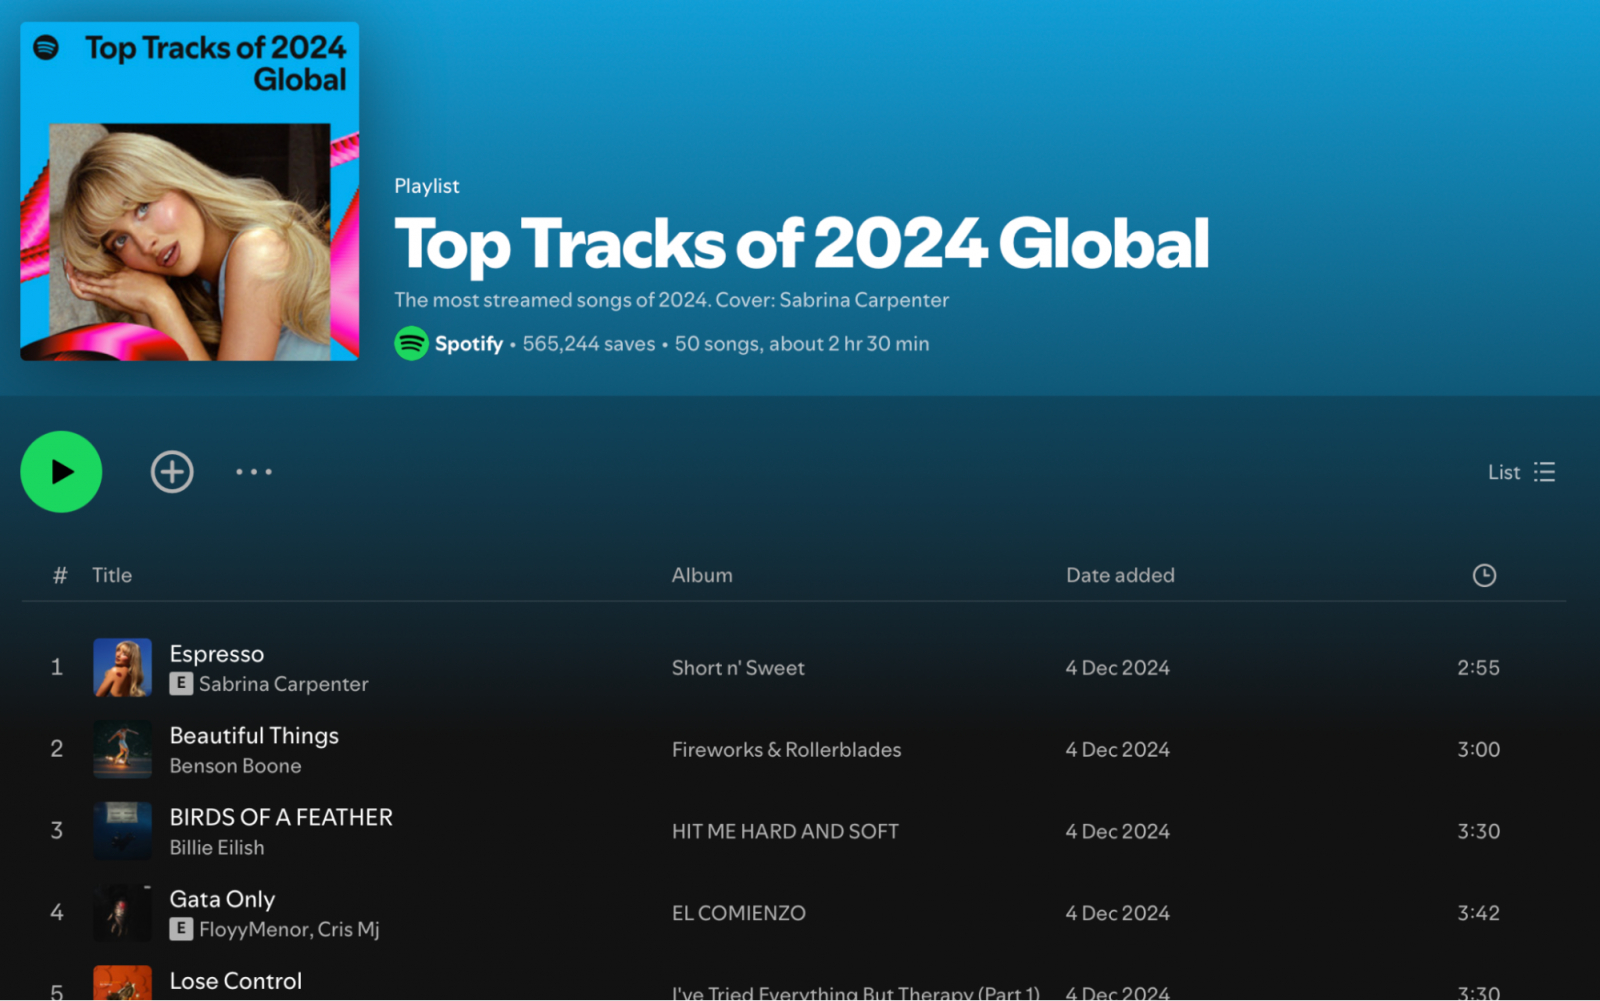
Task: Sort tracks by the duration clock icon
Action: 1484,575
